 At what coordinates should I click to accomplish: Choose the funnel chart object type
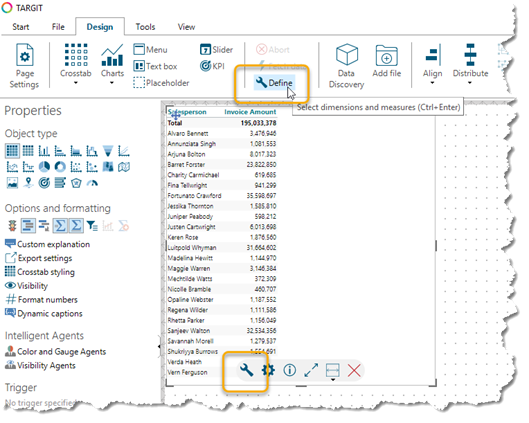(108, 151)
